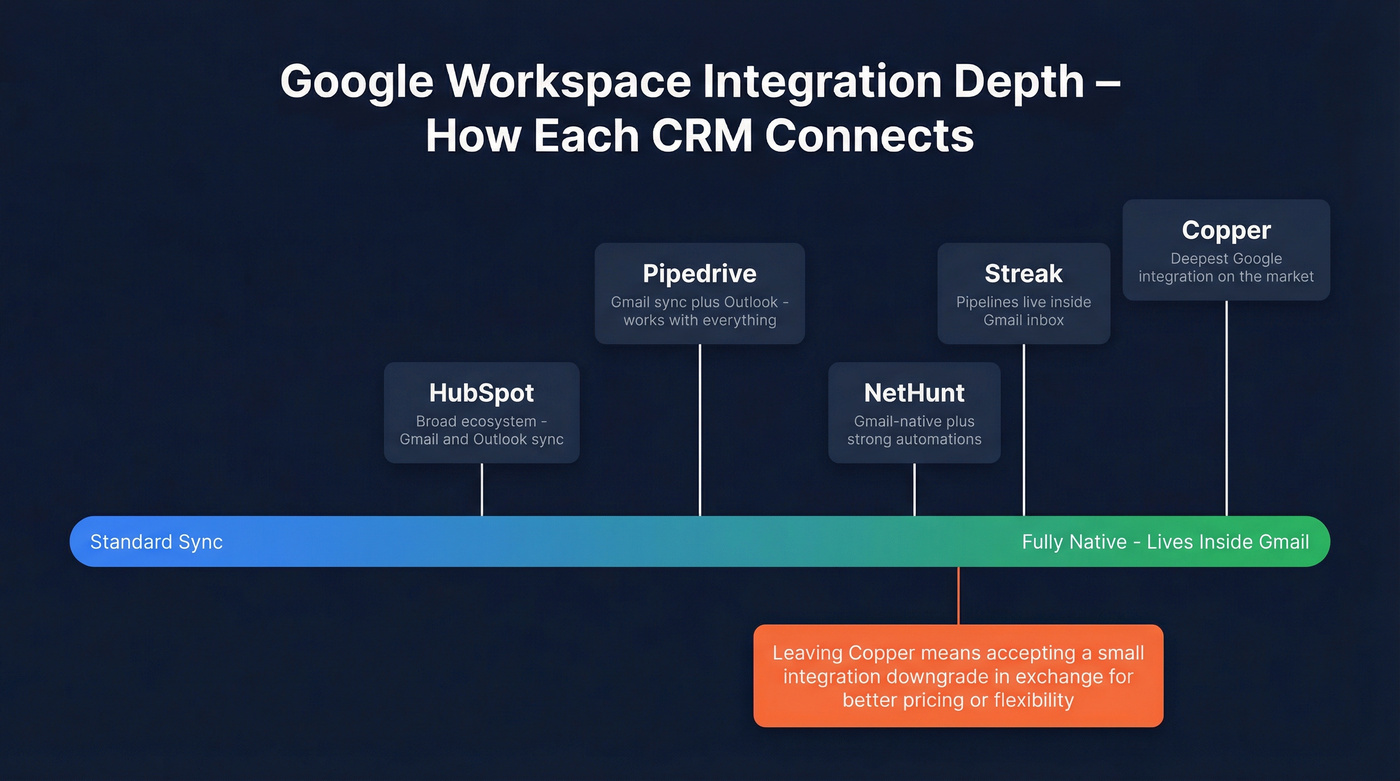Click the Standard Sync label

(156, 541)
